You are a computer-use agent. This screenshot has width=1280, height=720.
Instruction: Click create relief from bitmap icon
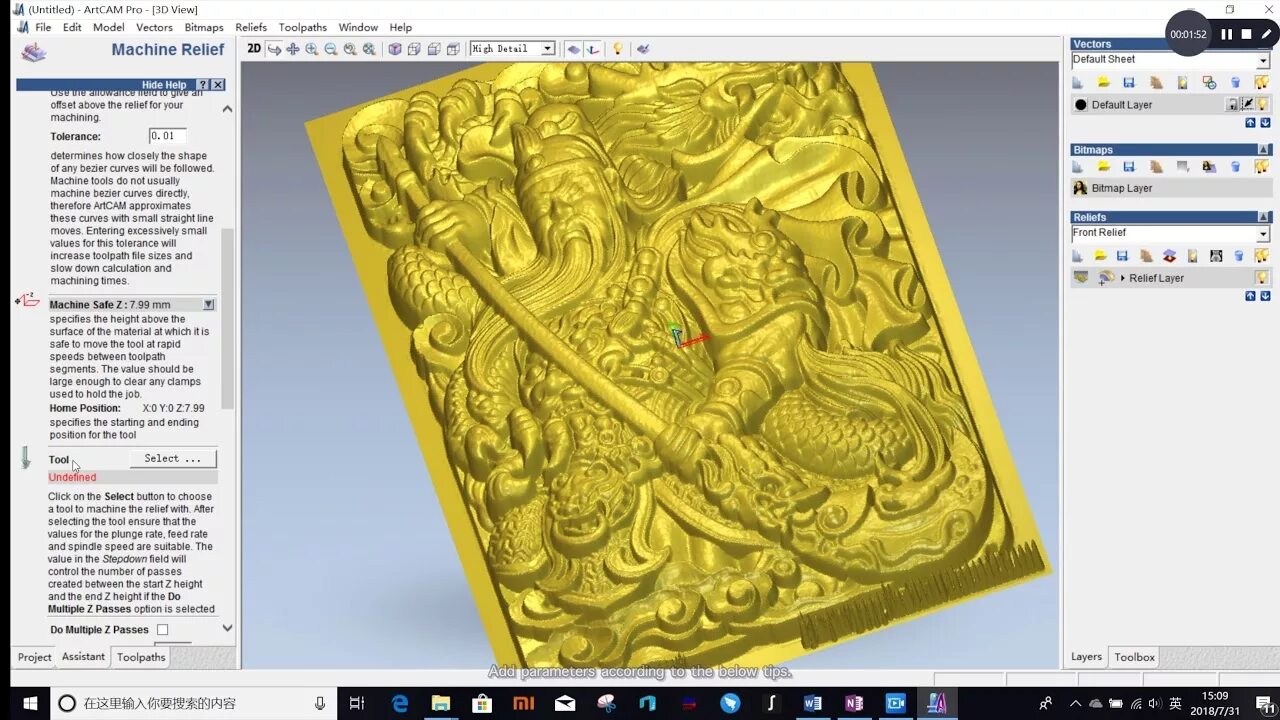coord(1216,256)
